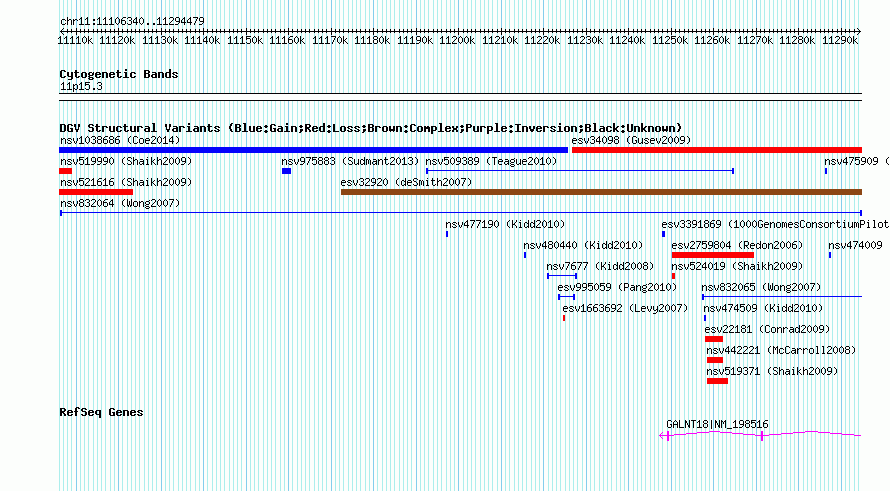Open the esv995059 (Pang2010) label
This screenshot has height=491, width=890.
(617, 287)
